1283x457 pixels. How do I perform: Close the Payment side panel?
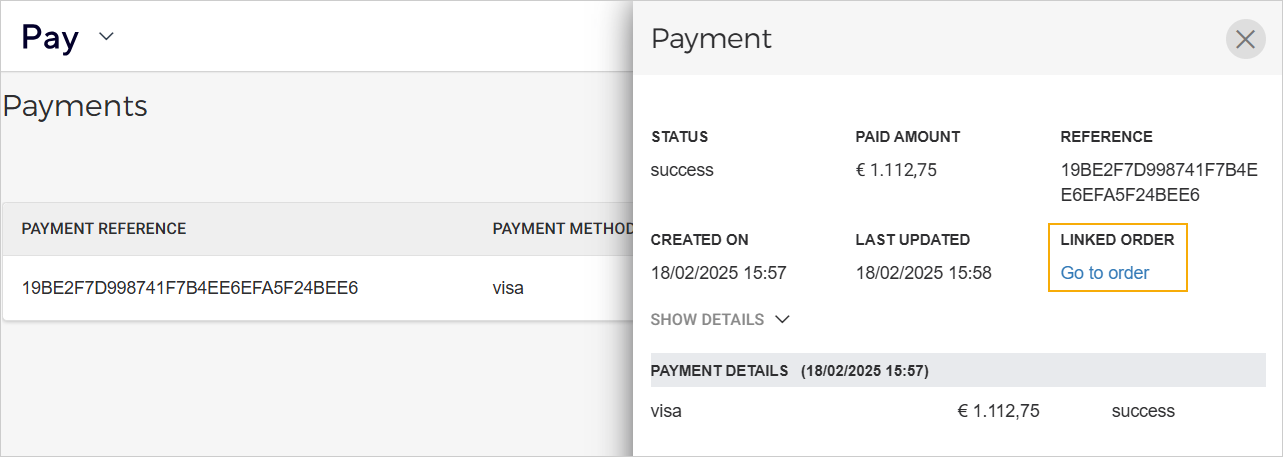click(1245, 39)
